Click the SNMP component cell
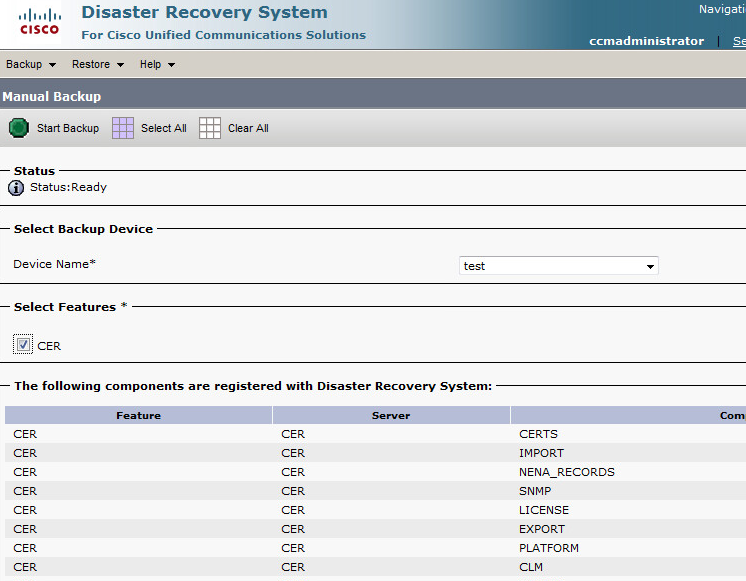This screenshot has width=746, height=581. pyautogui.click(x=535, y=491)
